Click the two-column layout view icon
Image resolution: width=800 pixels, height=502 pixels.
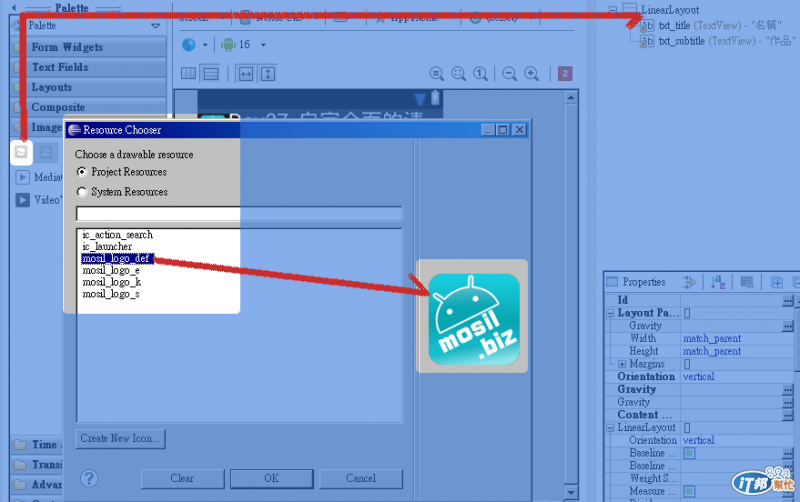pos(188,73)
